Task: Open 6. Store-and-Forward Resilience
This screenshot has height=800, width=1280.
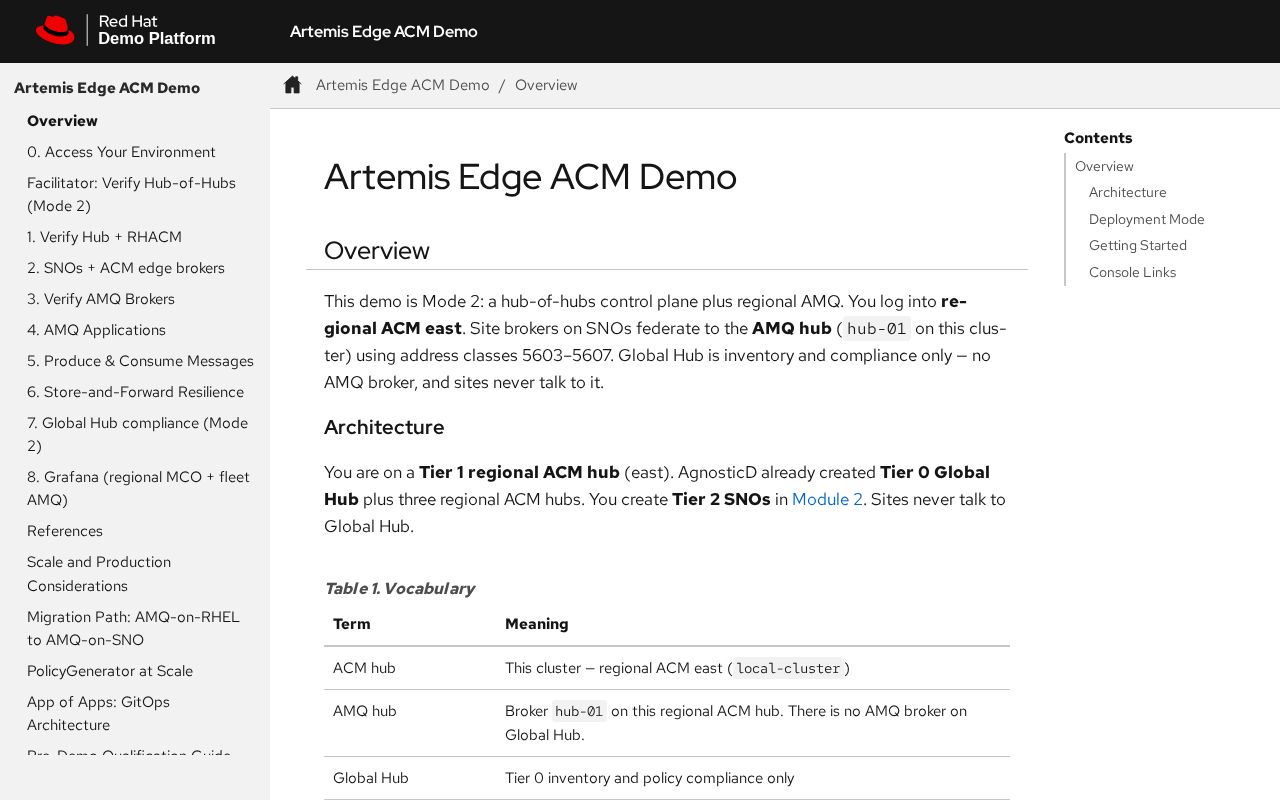Action: pyautogui.click(x=135, y=392)
